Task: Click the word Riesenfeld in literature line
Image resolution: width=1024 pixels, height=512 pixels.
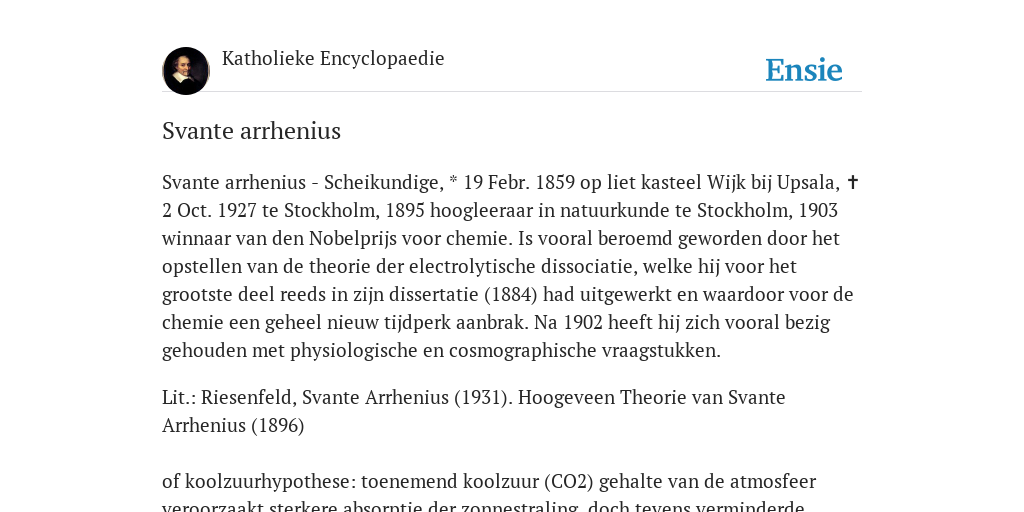Action: click(x=248, y=397)
